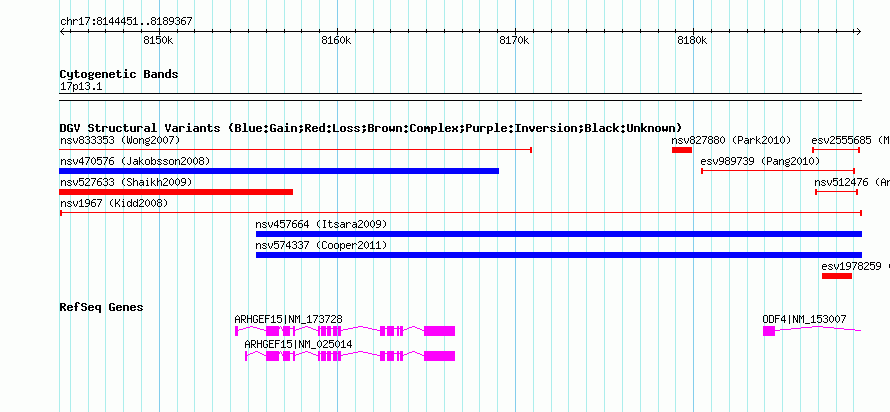Screen dimensions: 890x412
Task: Select the thick red nsv527633 loss bar
Action: pos(176,192)
